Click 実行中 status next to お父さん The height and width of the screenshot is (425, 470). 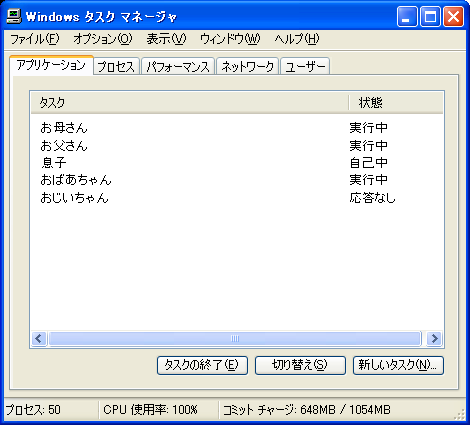[x=368, y=145]
